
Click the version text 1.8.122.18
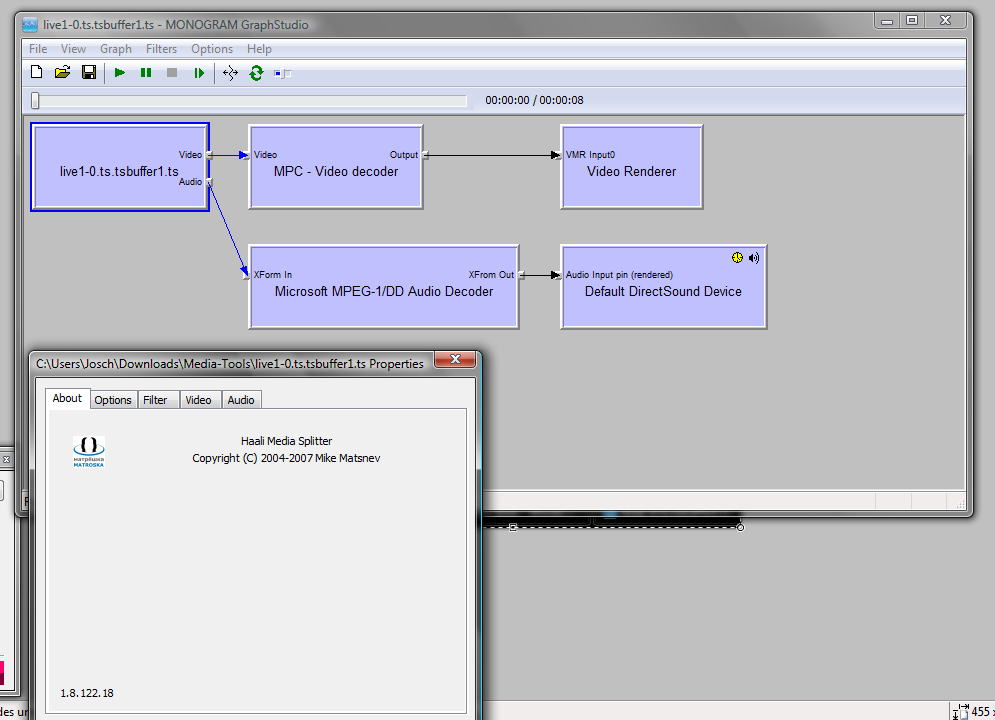(x=87, y=693)
